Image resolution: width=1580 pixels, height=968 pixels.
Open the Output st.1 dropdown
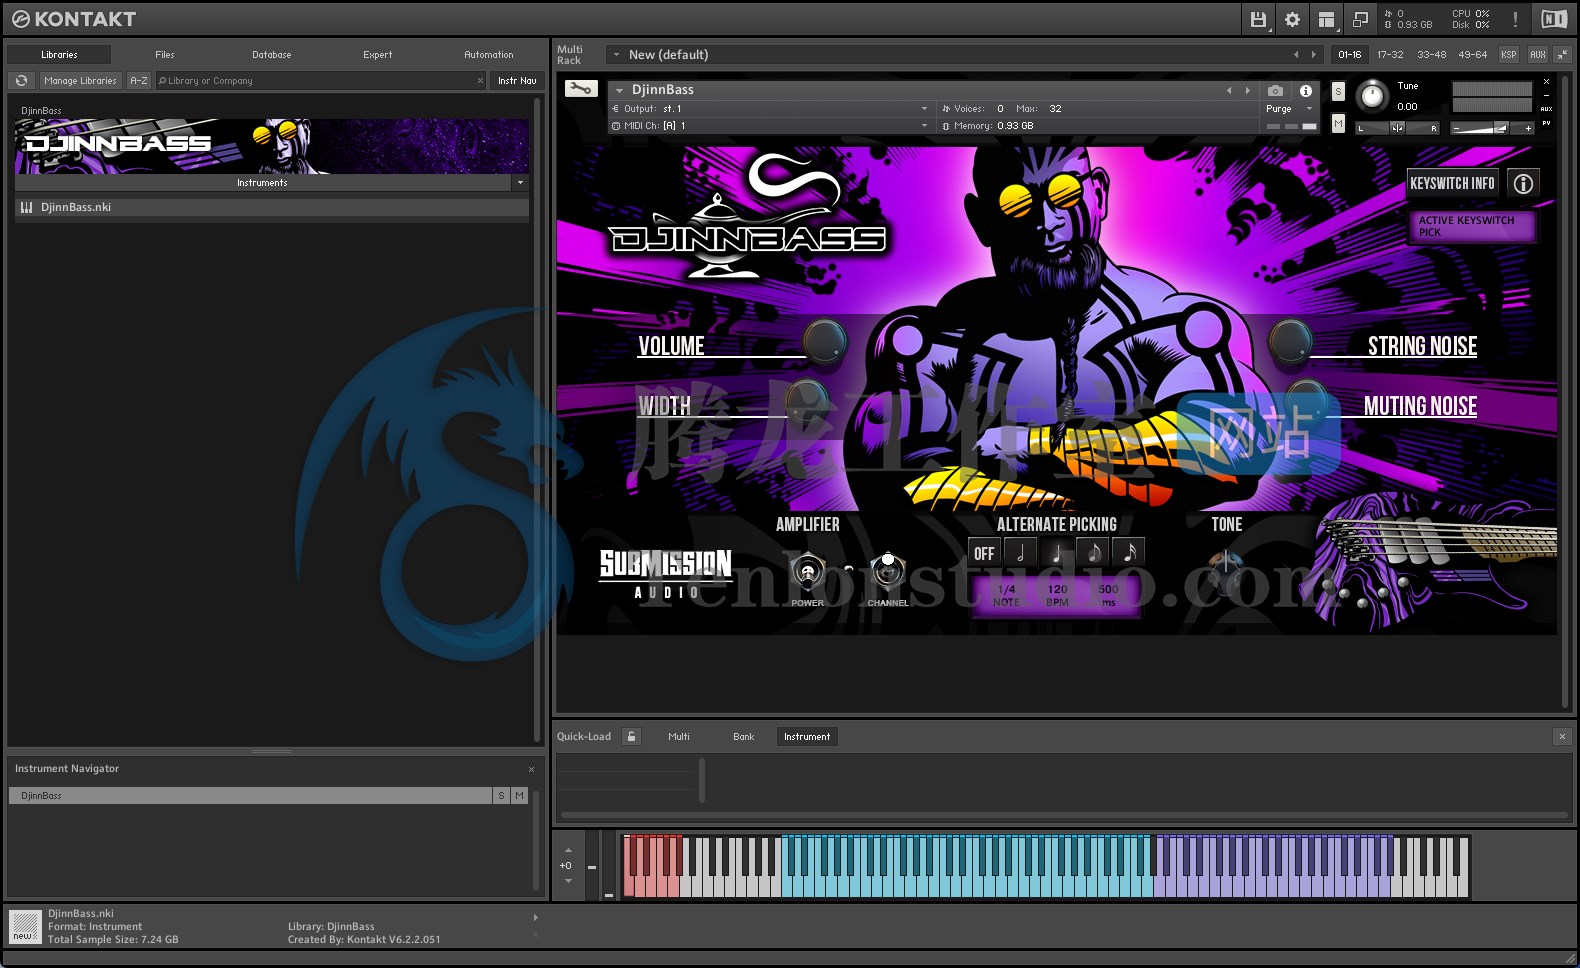[770, 109]
